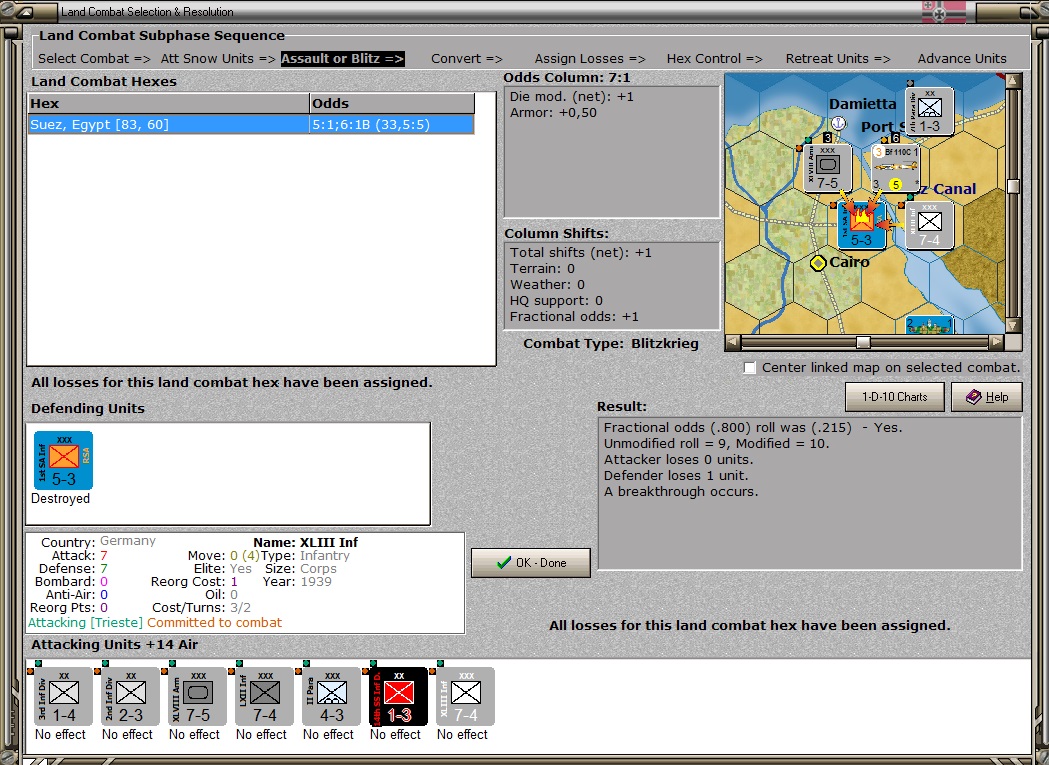Click the port anchor symbol near Damietta
This screenshot has height=765, width=1049.
838,123
